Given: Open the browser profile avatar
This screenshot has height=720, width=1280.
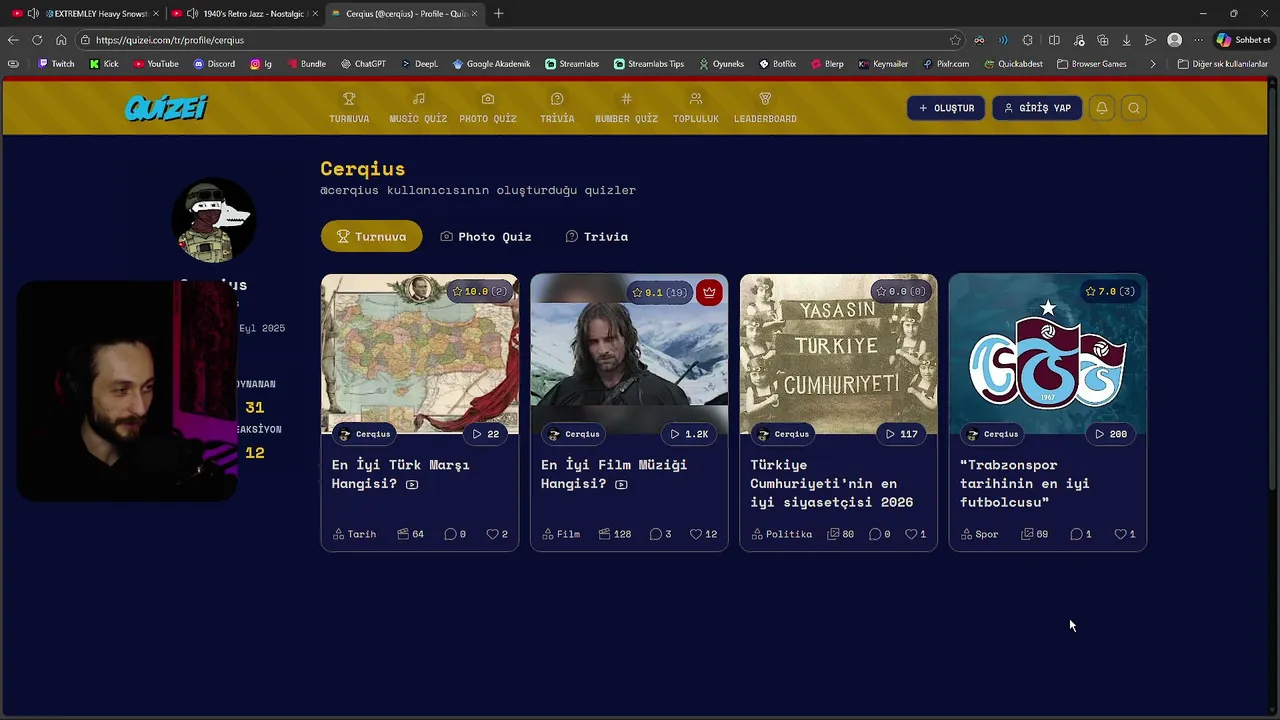Looking at the screenshot, I should (x=1175, y=40).
